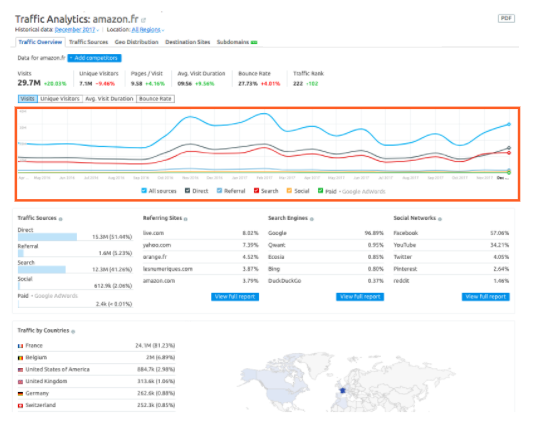Click the Referral traffic source bar

(x=21, y=253)
